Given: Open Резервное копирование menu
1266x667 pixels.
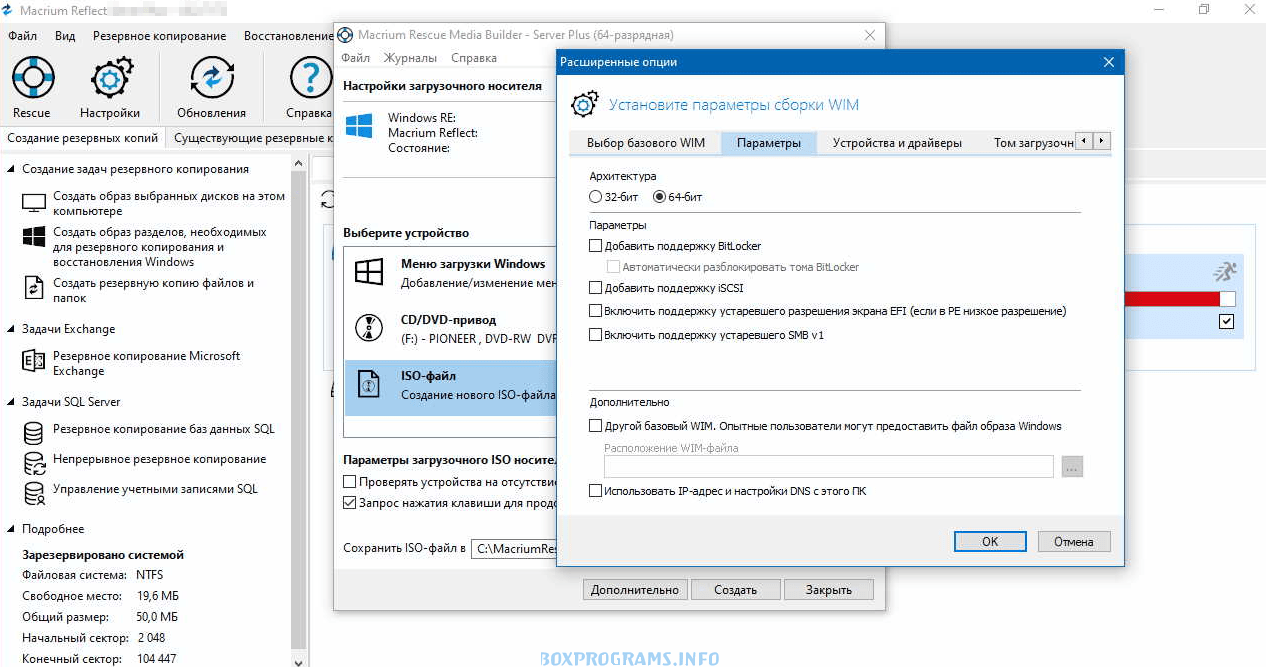Looking at the screenshot, I should pyautogui.click(x=159, y=36).
